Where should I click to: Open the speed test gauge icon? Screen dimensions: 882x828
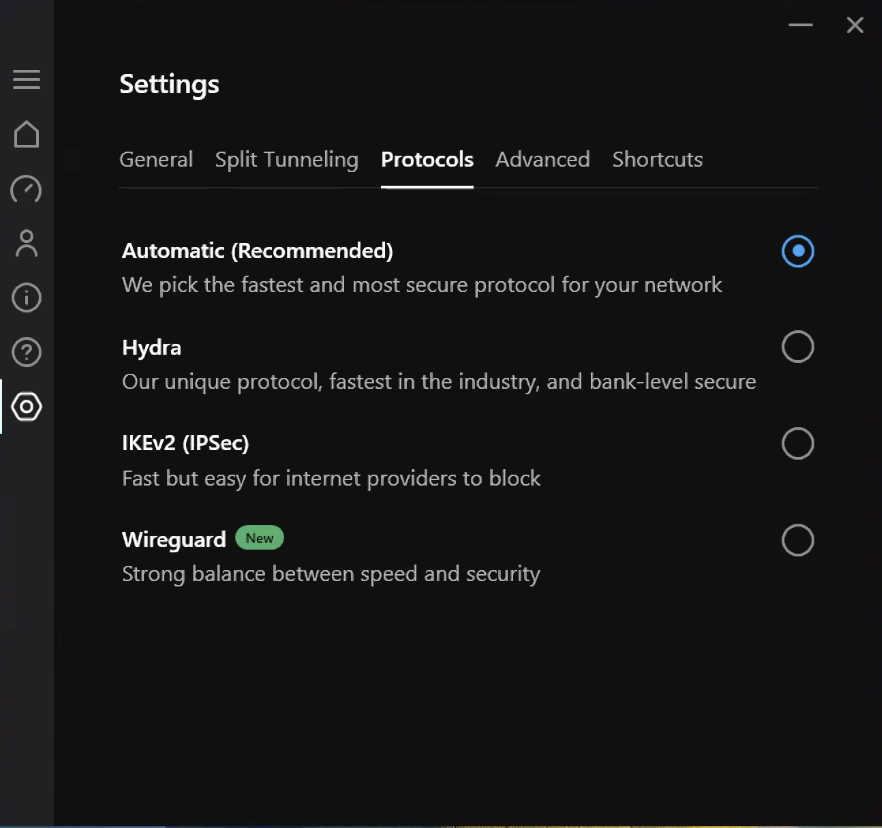point(26,189)
